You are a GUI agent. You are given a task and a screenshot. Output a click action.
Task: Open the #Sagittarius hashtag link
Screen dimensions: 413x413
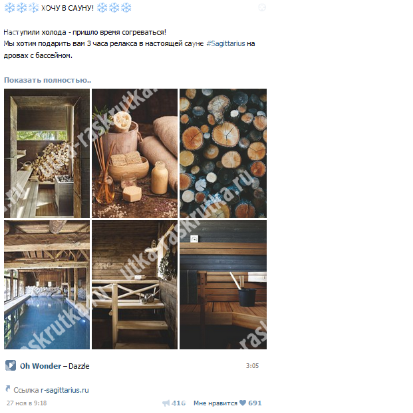tap(226, 43)
